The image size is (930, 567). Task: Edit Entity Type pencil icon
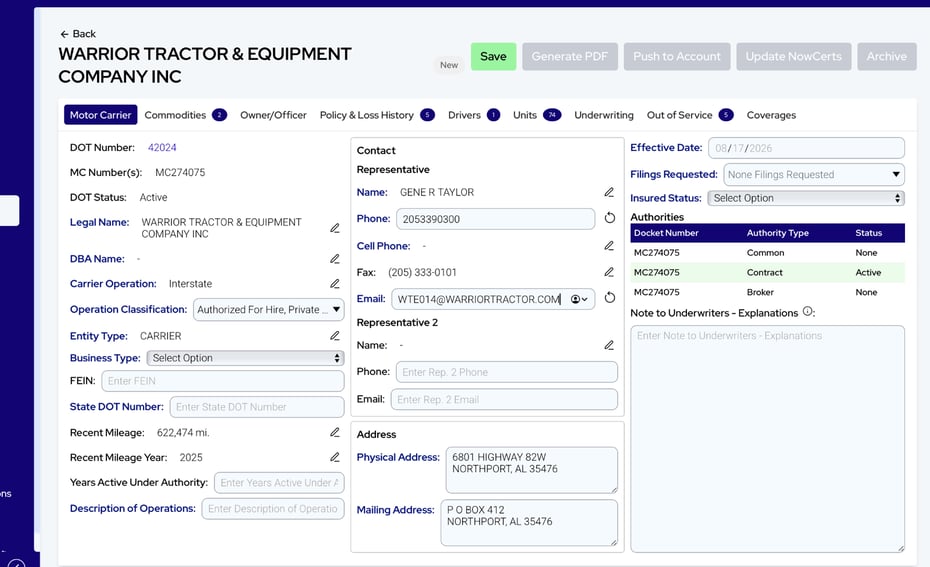pos(335,336)
